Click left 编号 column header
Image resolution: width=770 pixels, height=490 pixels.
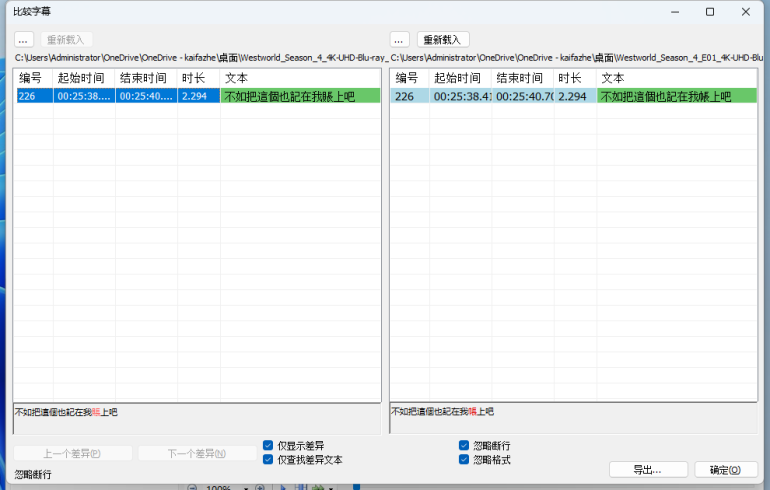tap(33, 78)
